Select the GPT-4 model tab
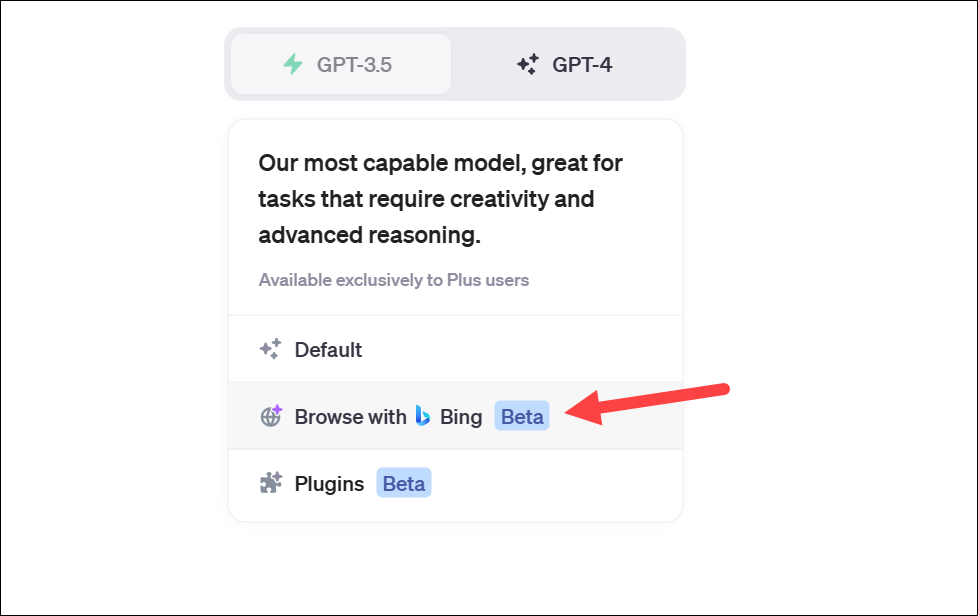This screenshot has height=616, width=978. [565, 64]
